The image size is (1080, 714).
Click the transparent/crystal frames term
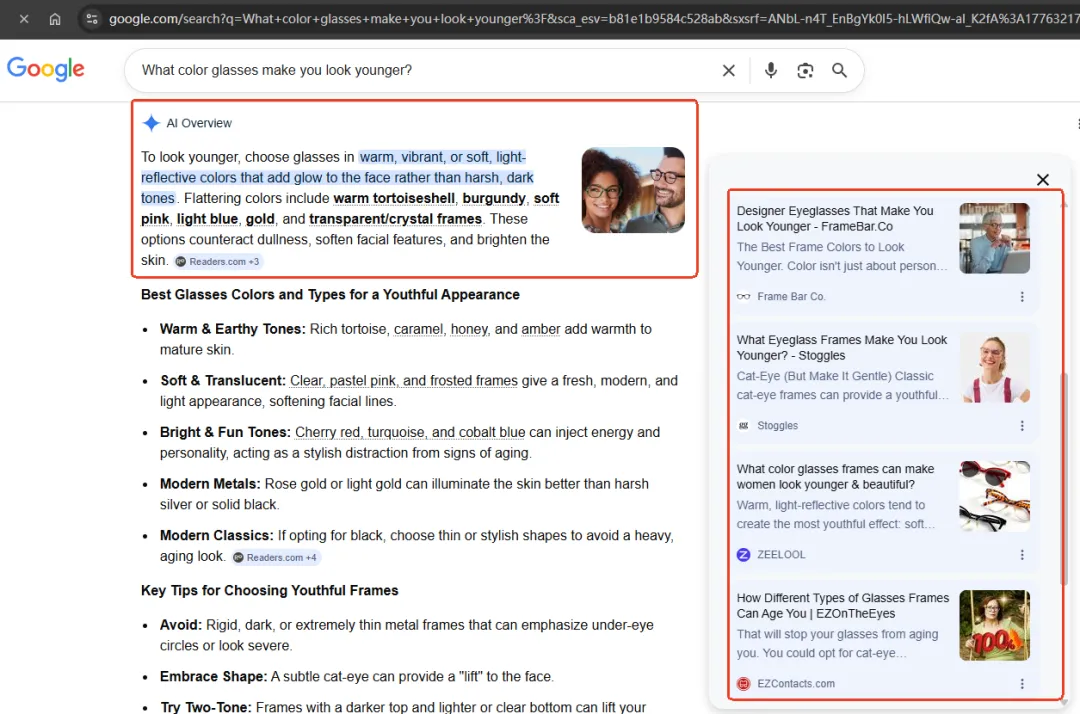point(395,219)
